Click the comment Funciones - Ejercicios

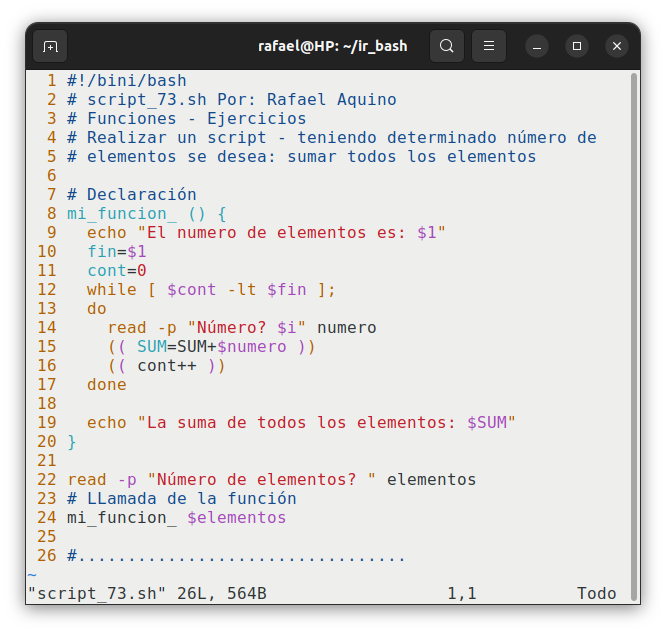[186, 119]
